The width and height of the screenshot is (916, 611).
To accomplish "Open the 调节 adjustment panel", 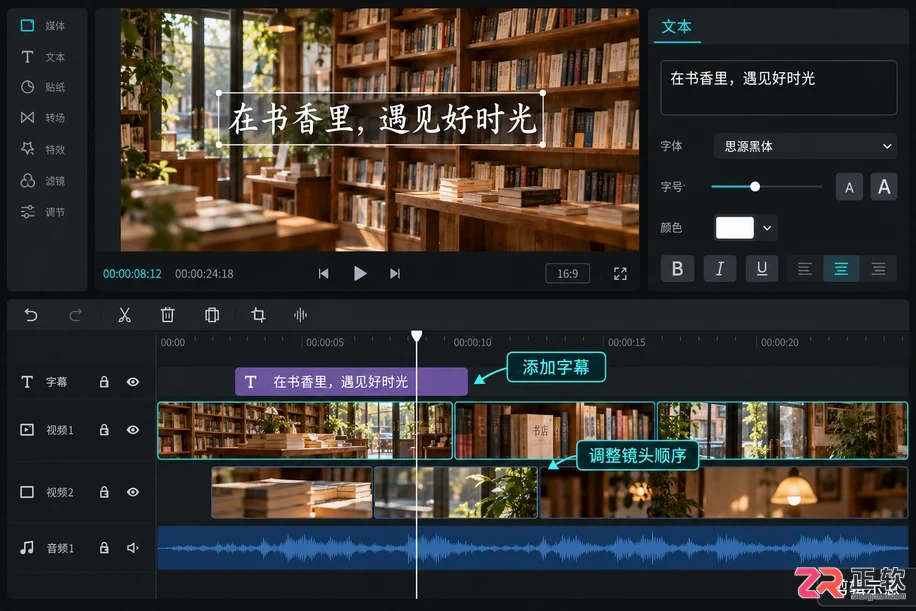I will (x=42, y=212).
